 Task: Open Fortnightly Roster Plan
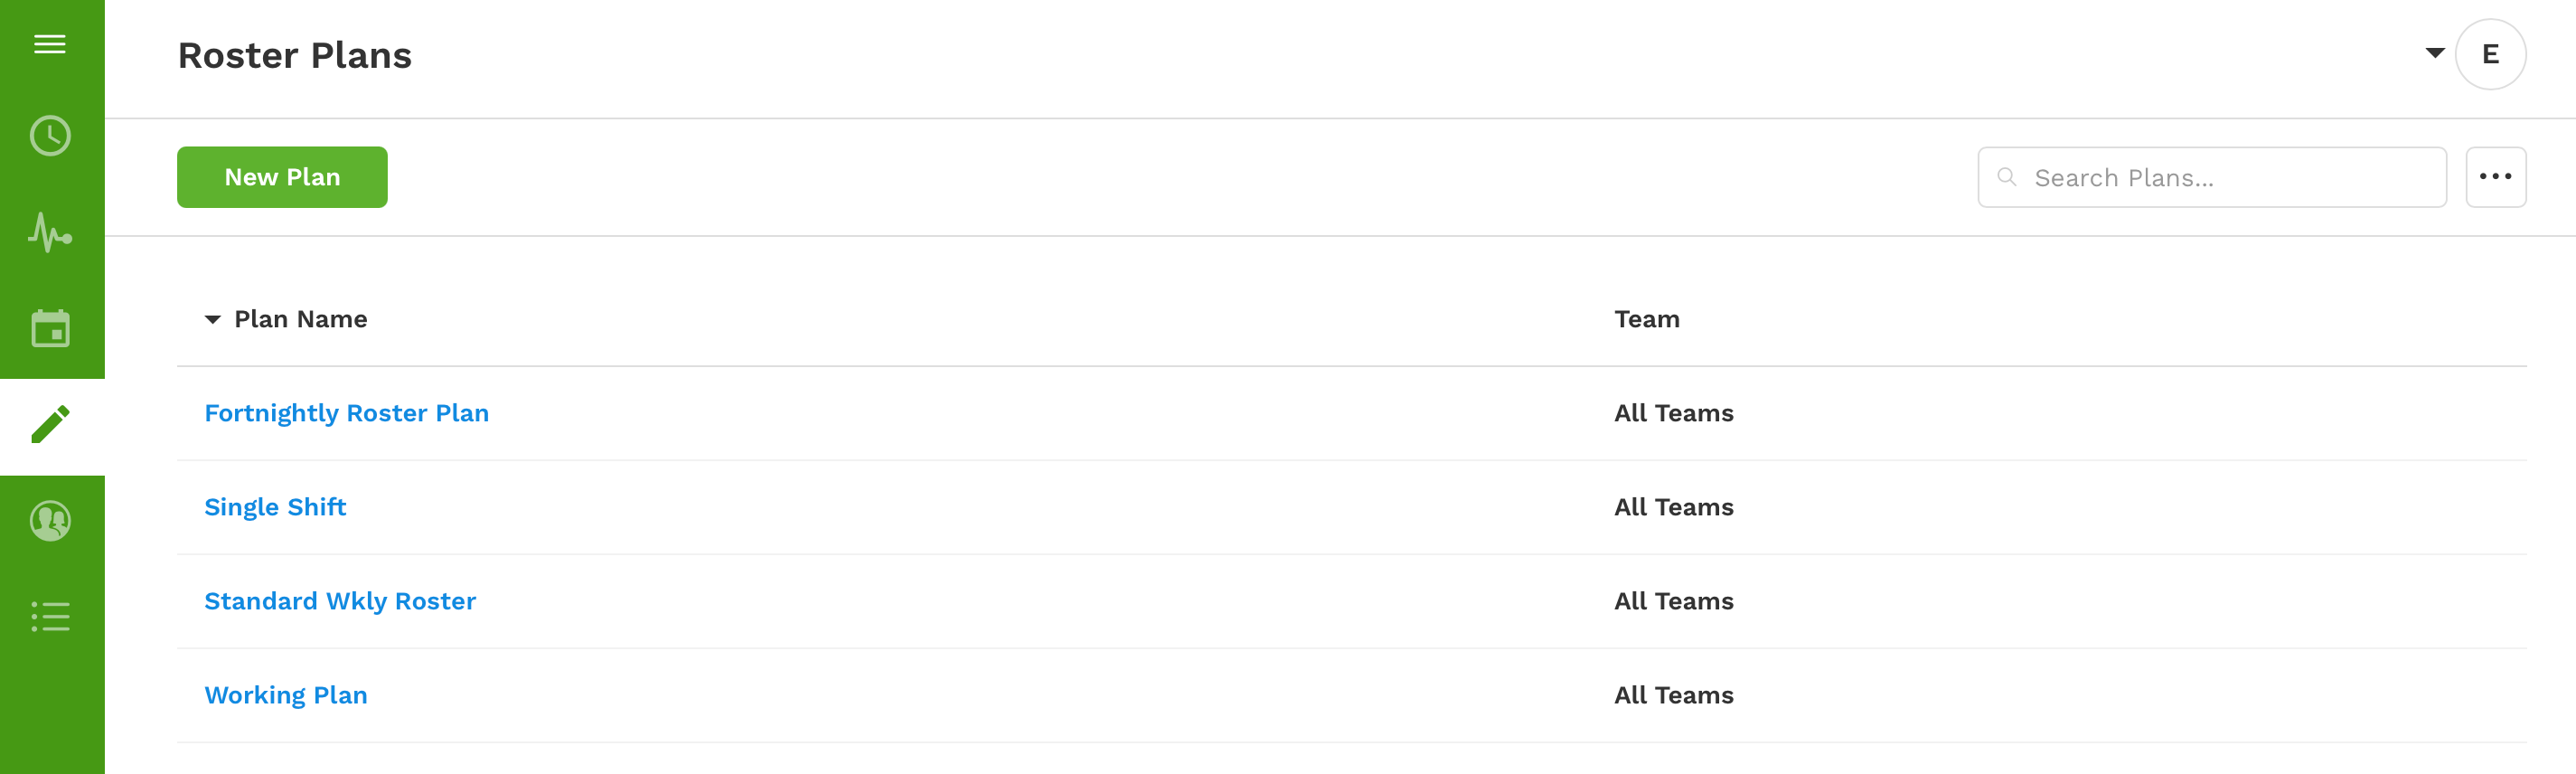[346, 413]
